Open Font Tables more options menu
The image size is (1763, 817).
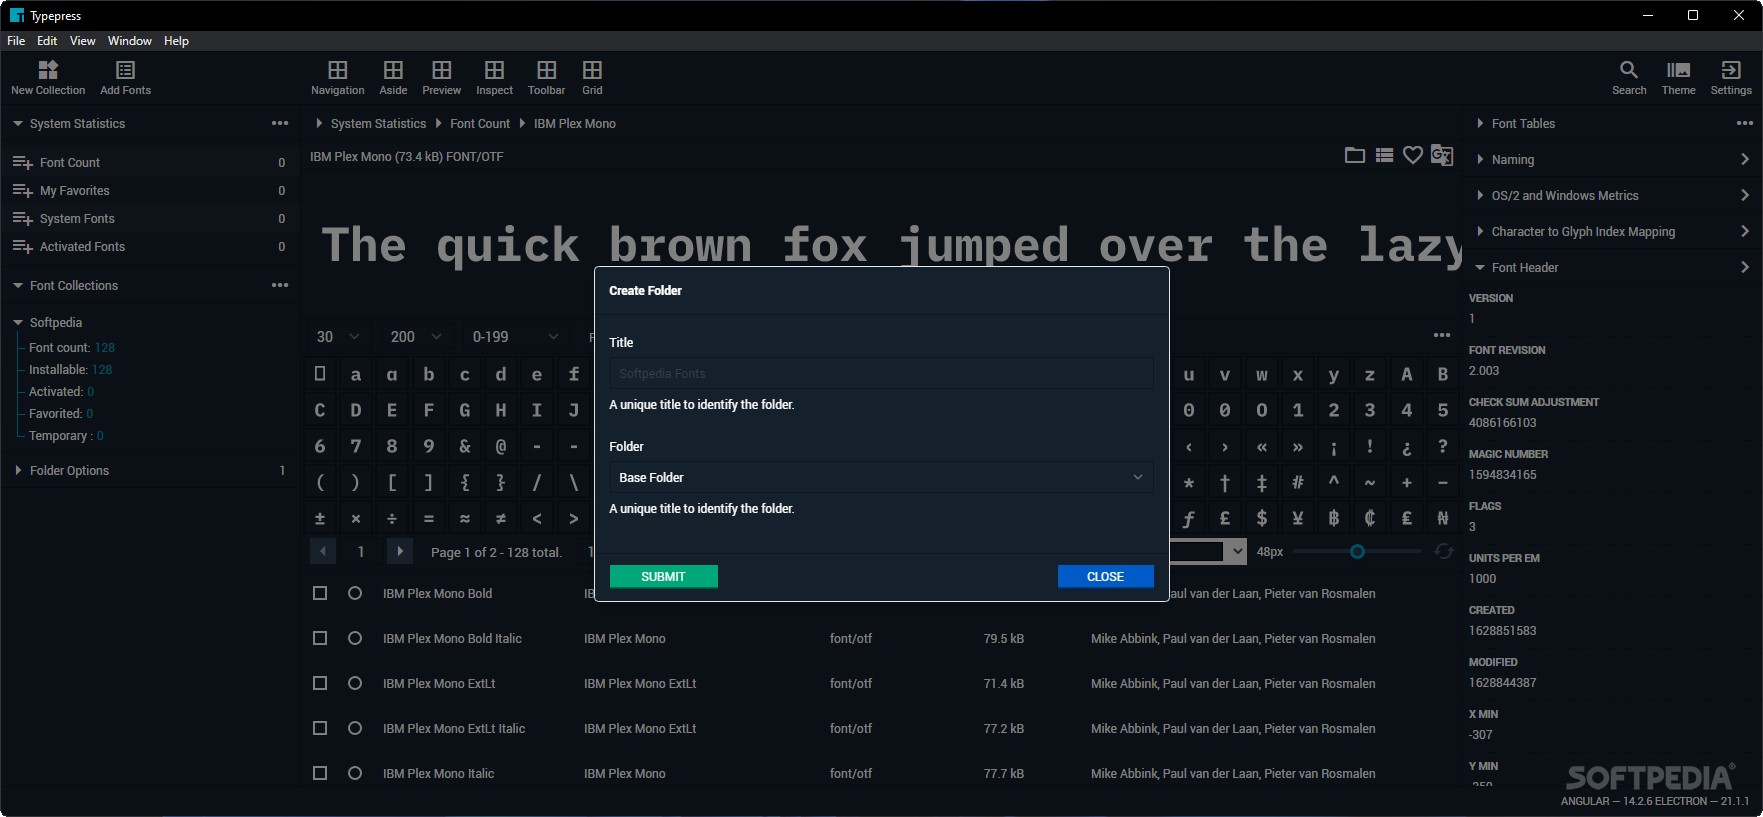pos(1745,123)
